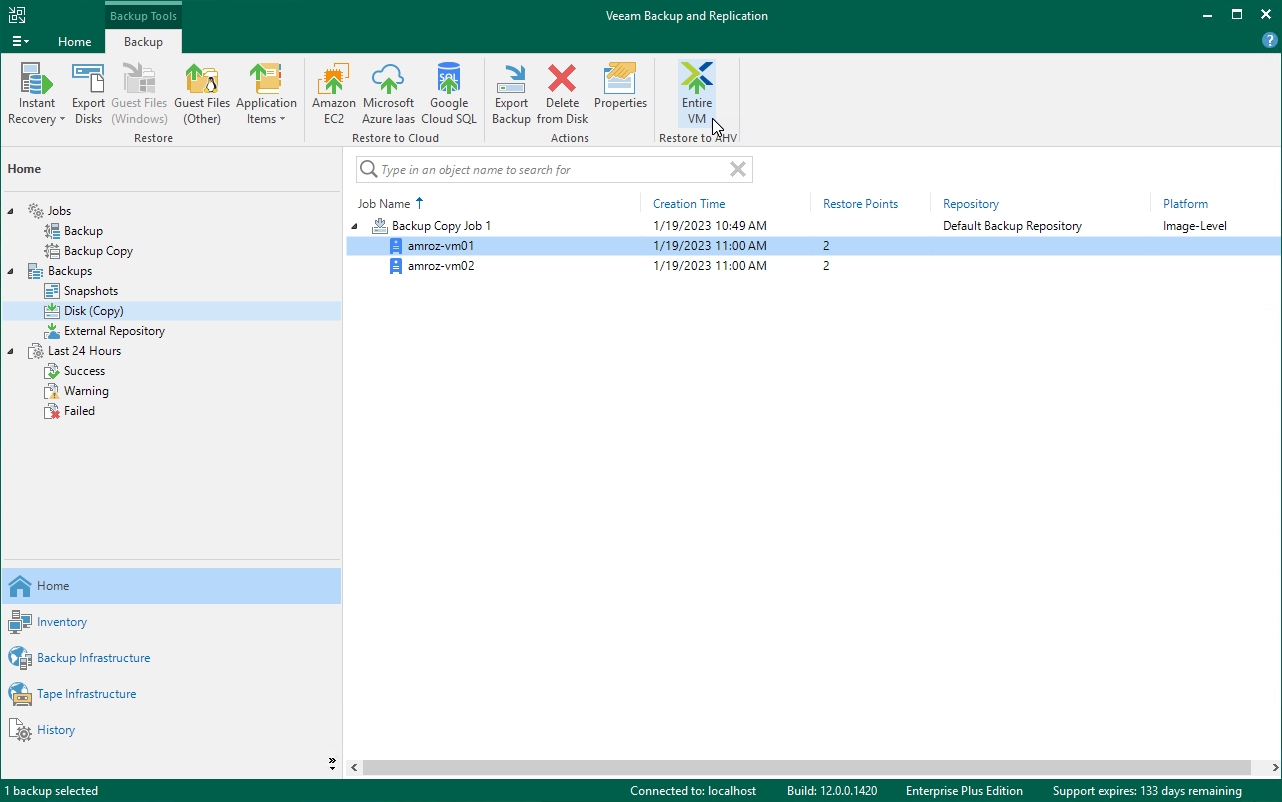
Task: Open the History view
Action: [171, 730]
